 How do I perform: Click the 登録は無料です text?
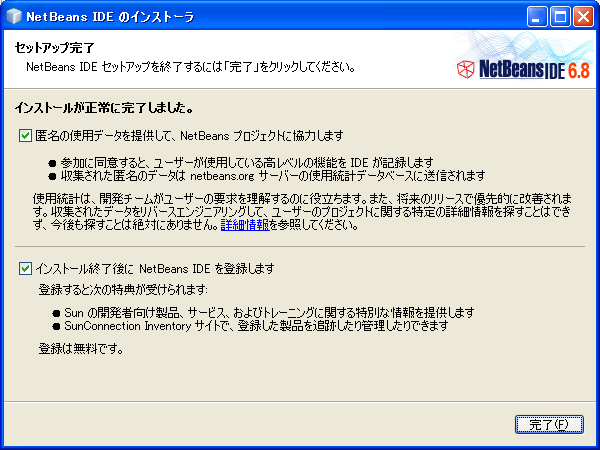pos(81,349)
